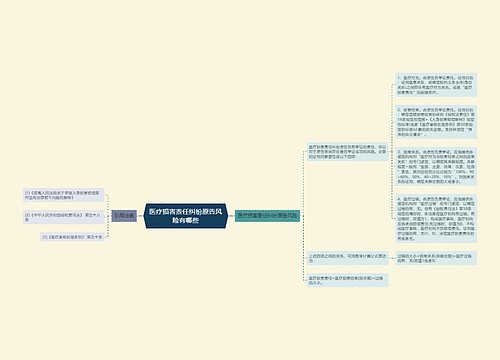Click dotted branch joining the four numbered nodes
This screenshot has height=360, width=500.
392,152
